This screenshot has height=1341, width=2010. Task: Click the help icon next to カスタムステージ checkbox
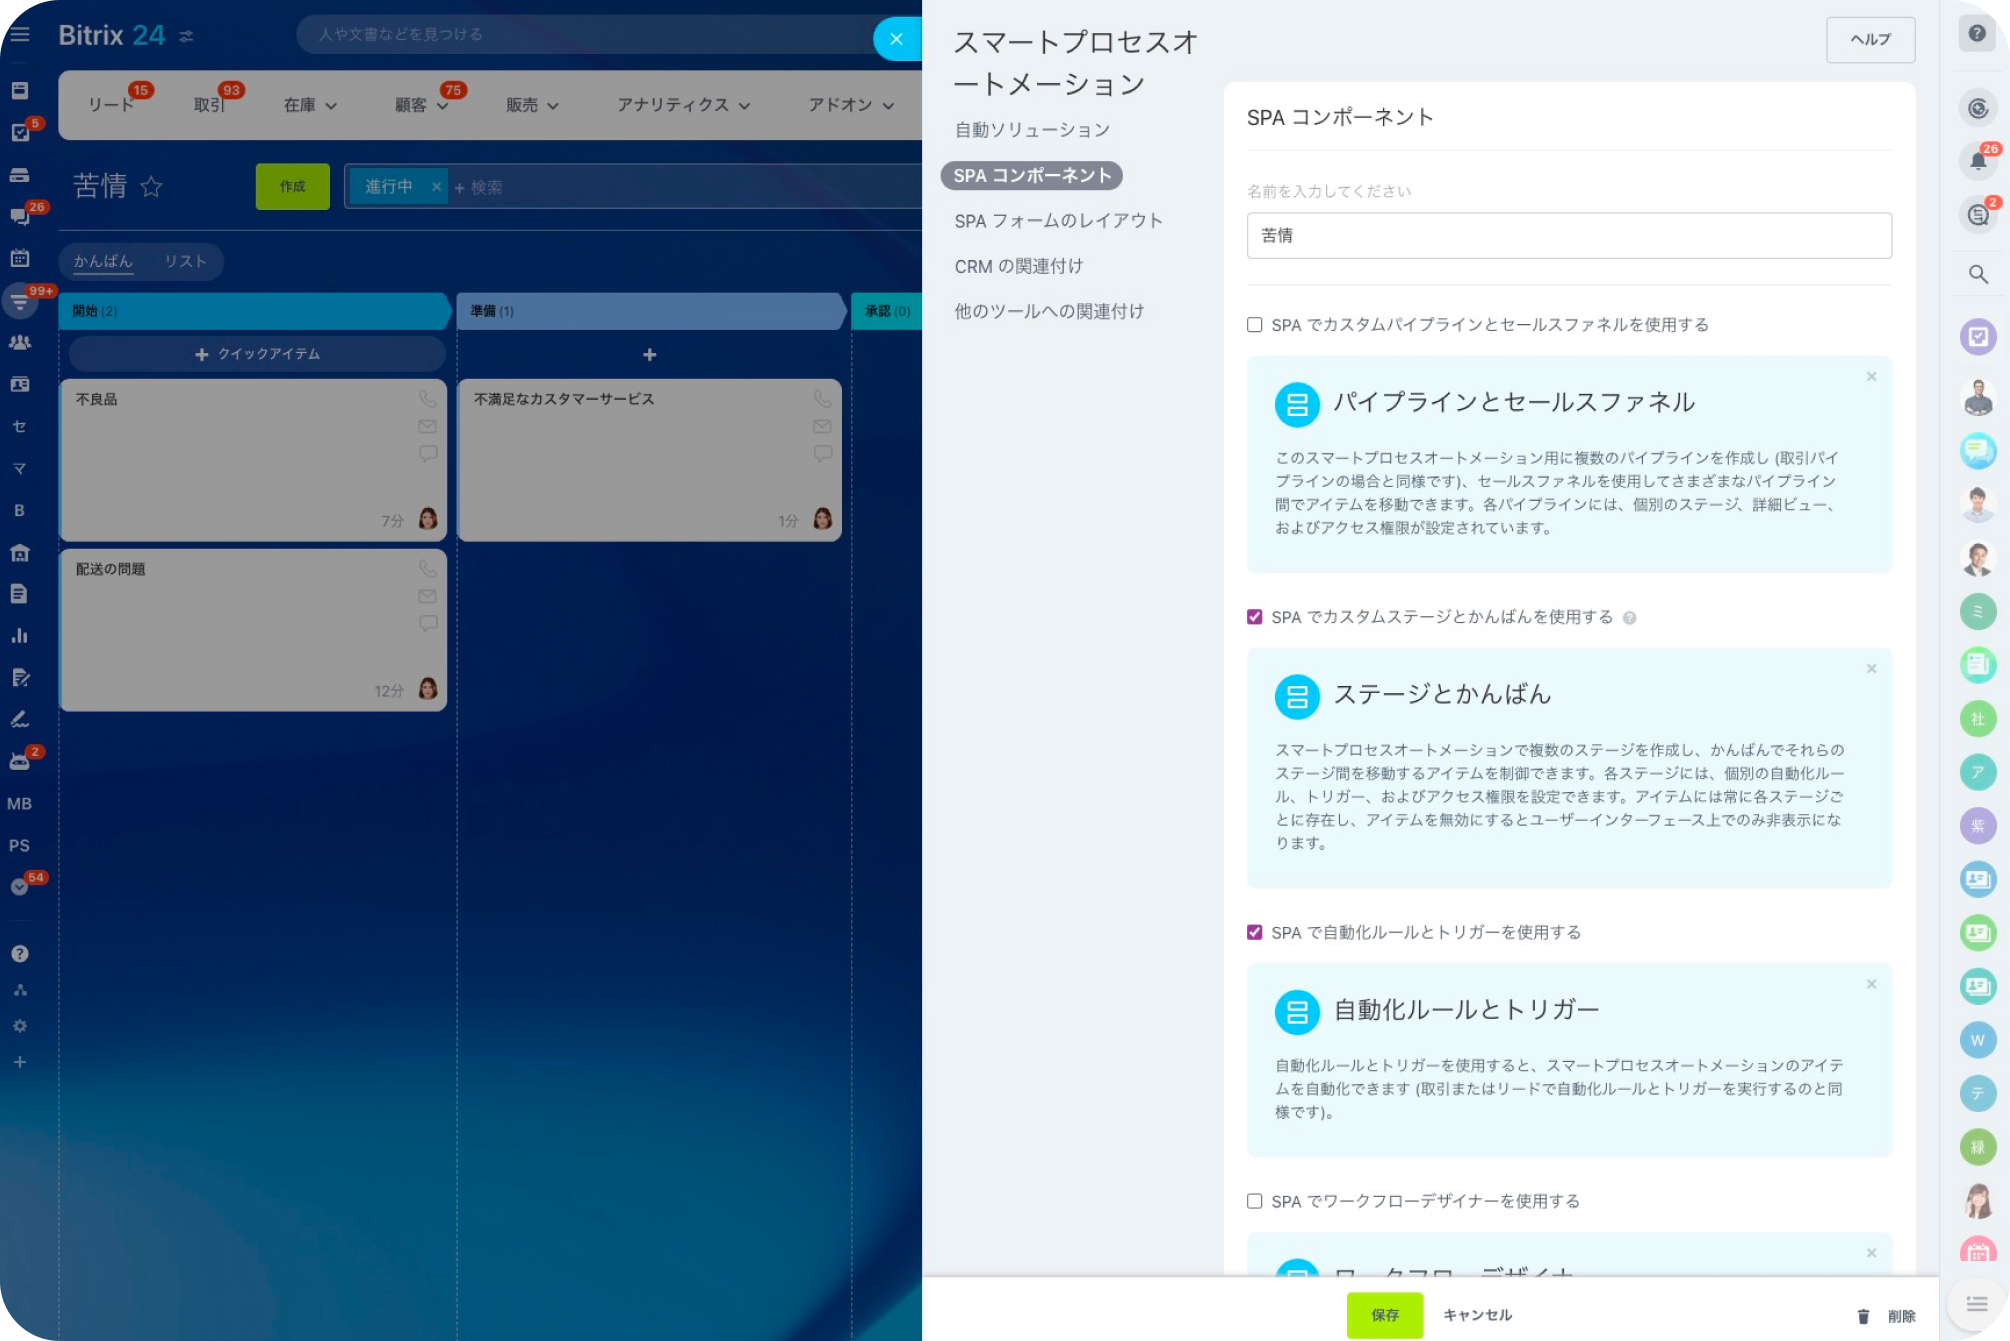pos(1629,618)
